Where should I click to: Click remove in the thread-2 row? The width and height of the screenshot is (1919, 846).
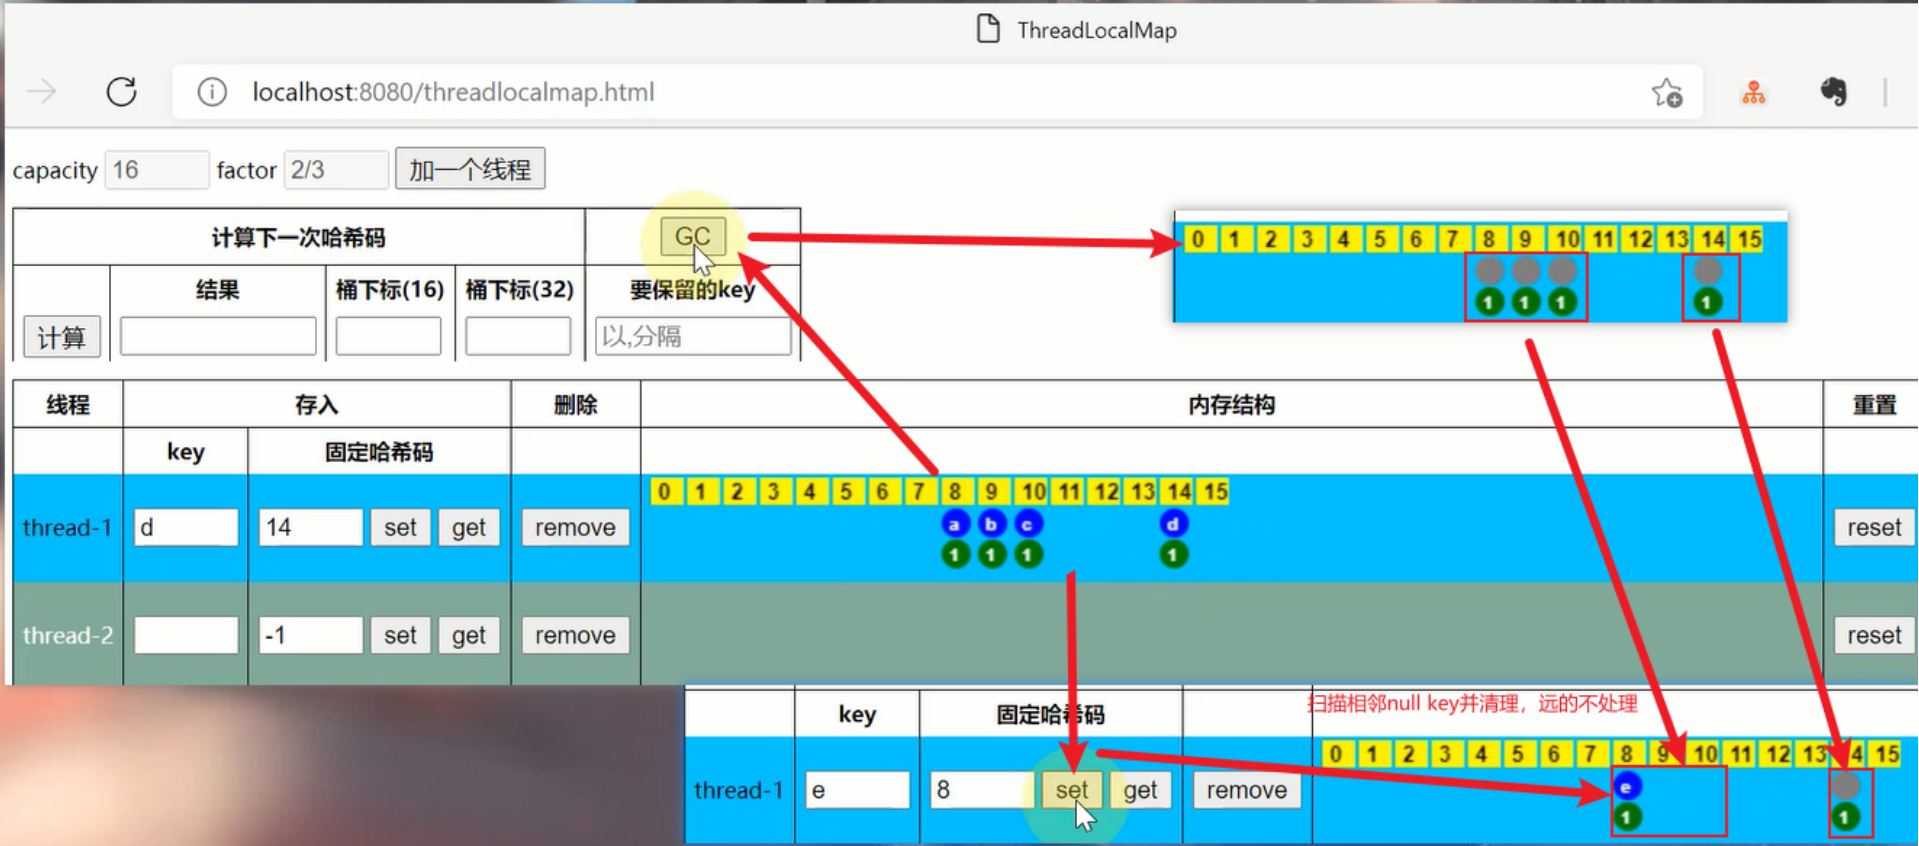(575, 635)
